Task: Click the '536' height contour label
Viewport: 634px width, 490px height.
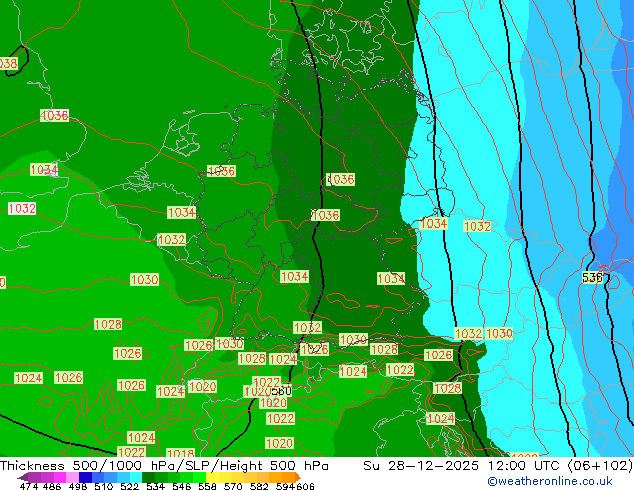Action: tap(592, 277)
